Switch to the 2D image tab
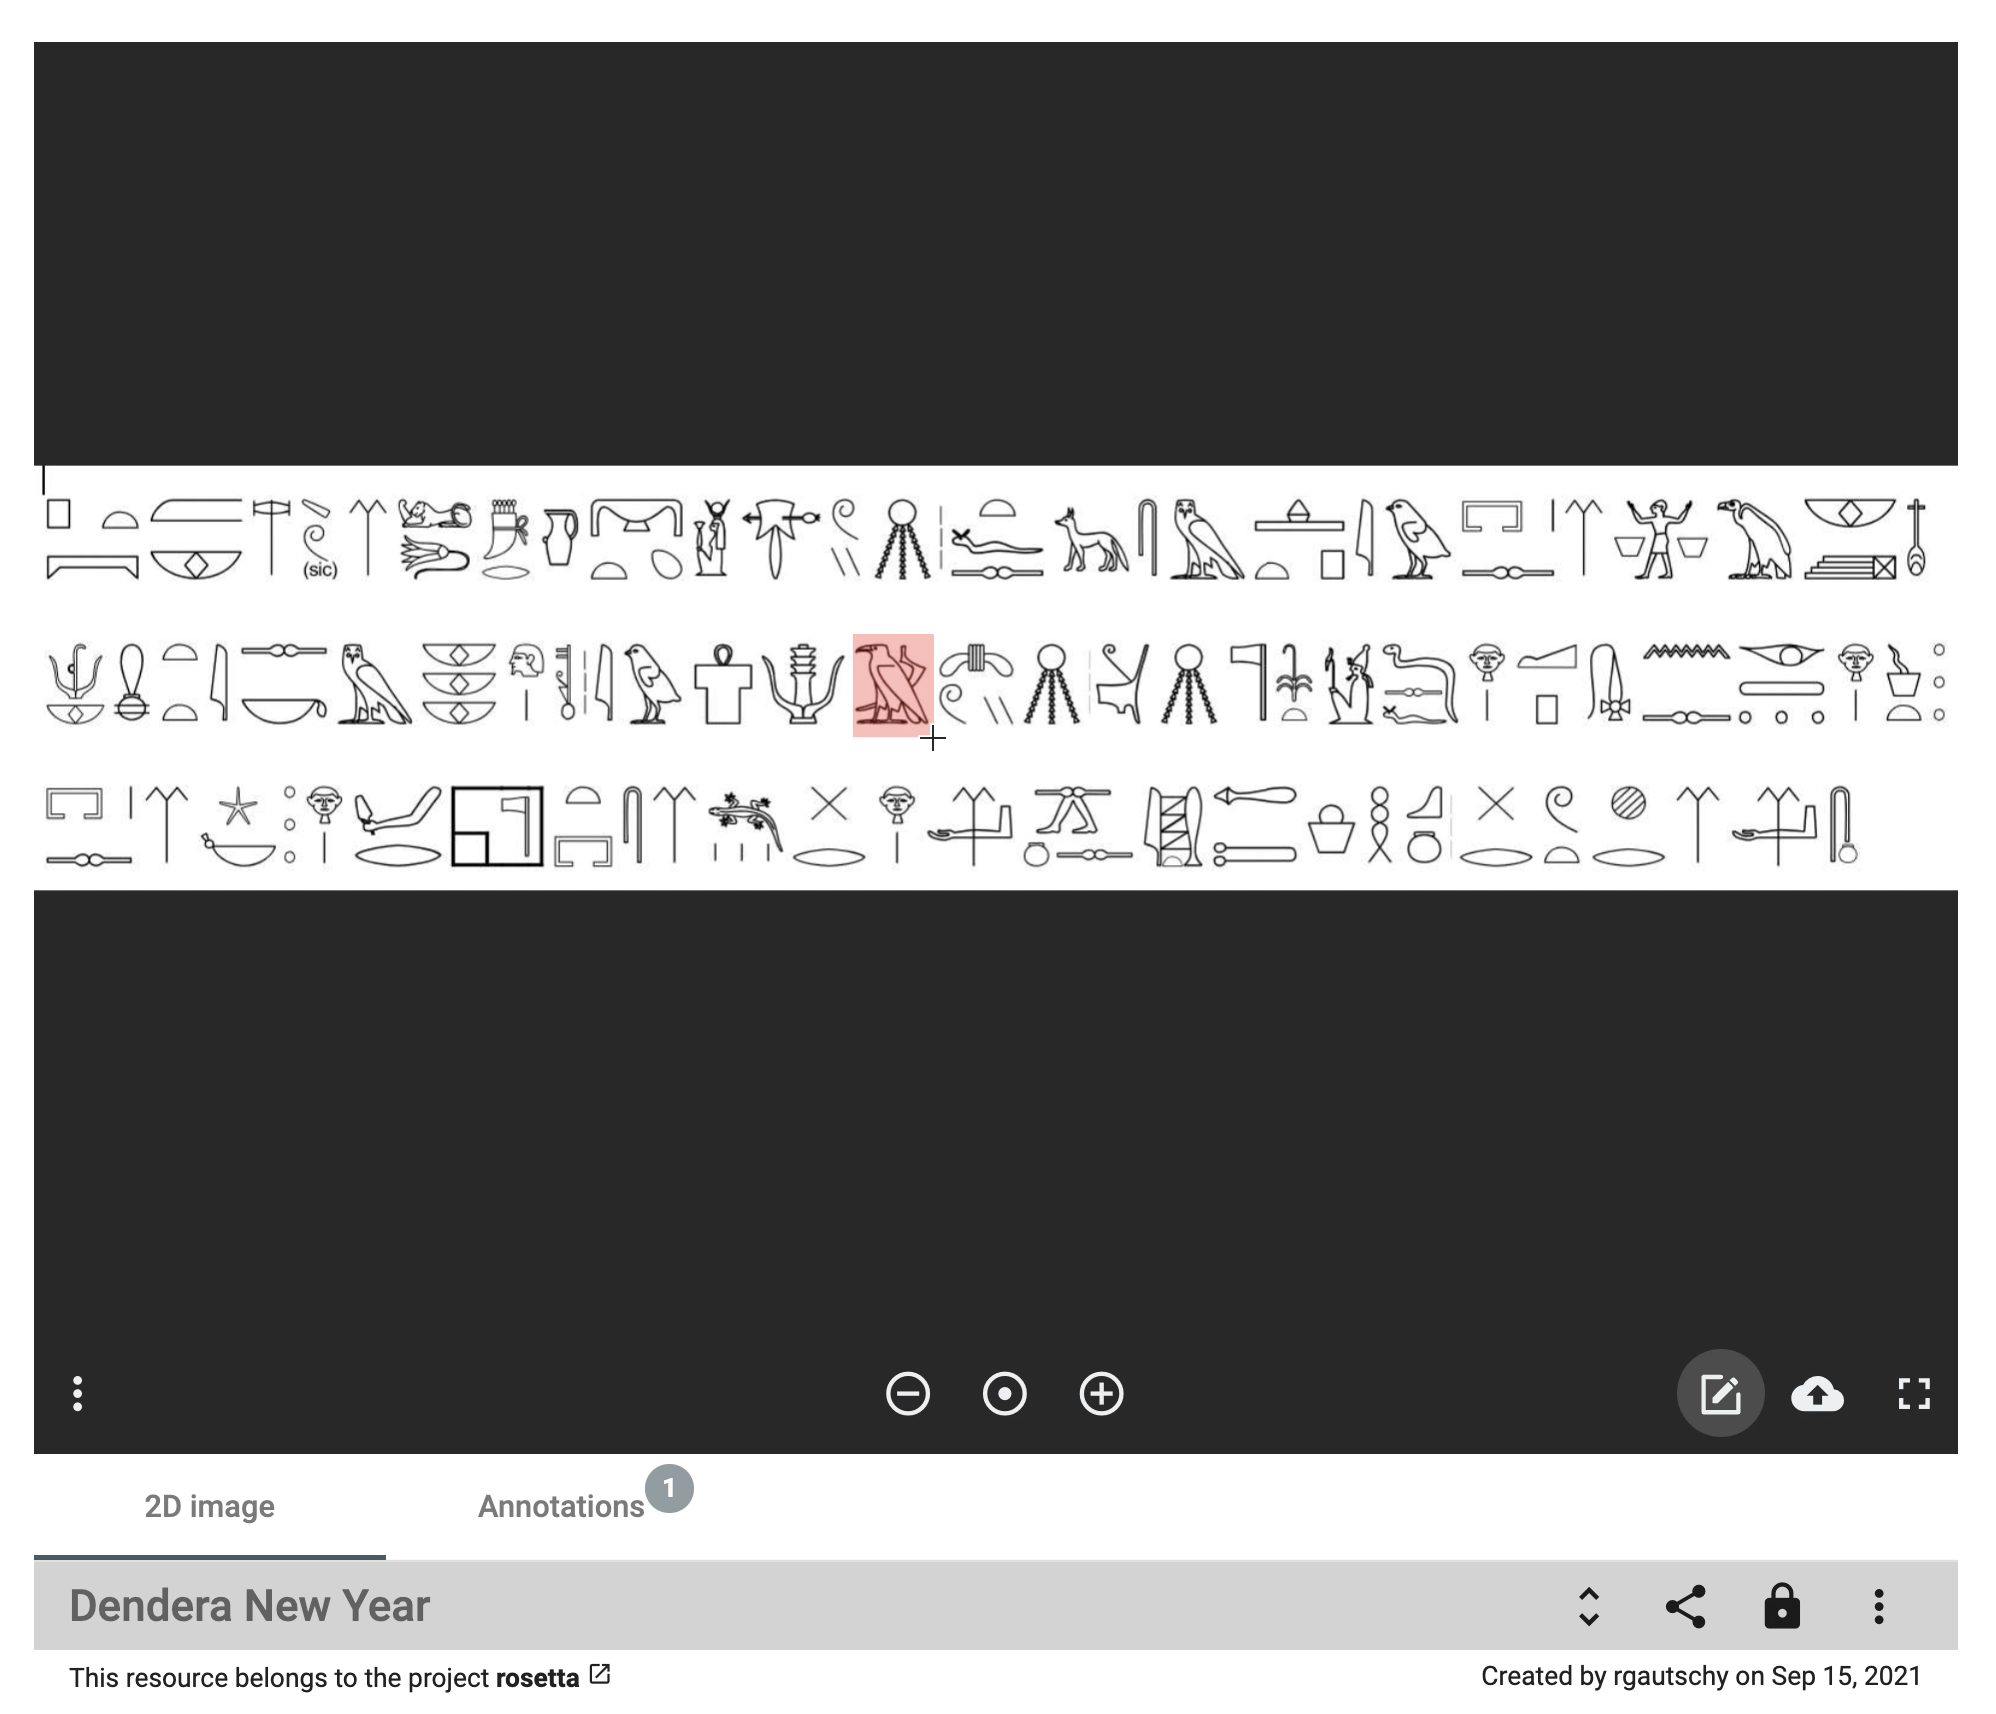 [x=209, y=1506]
